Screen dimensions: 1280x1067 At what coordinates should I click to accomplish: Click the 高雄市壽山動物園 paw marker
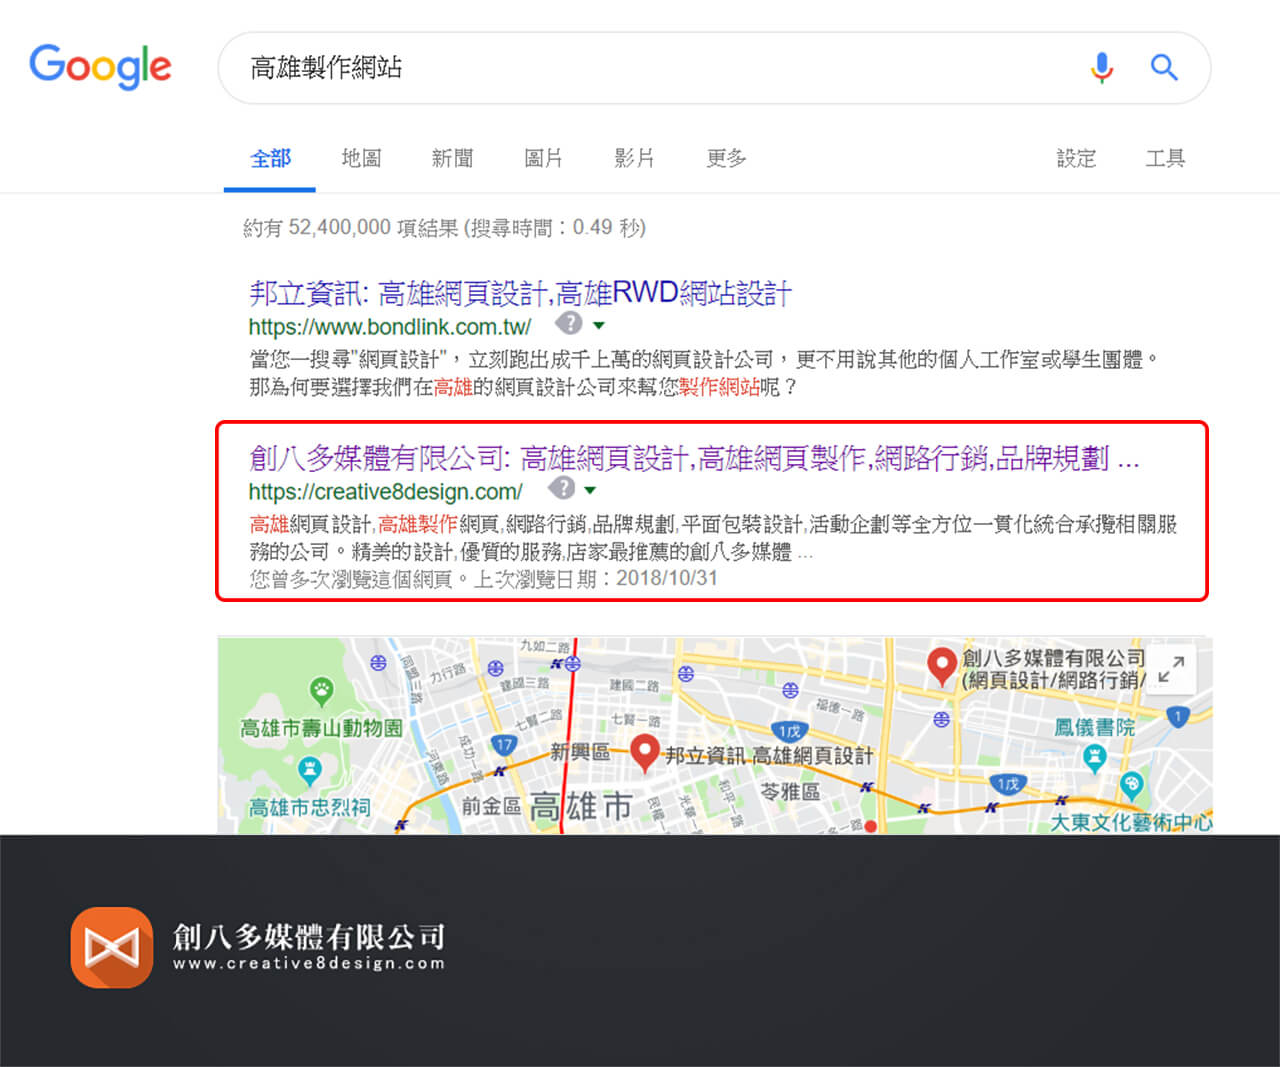coord(321,690)
